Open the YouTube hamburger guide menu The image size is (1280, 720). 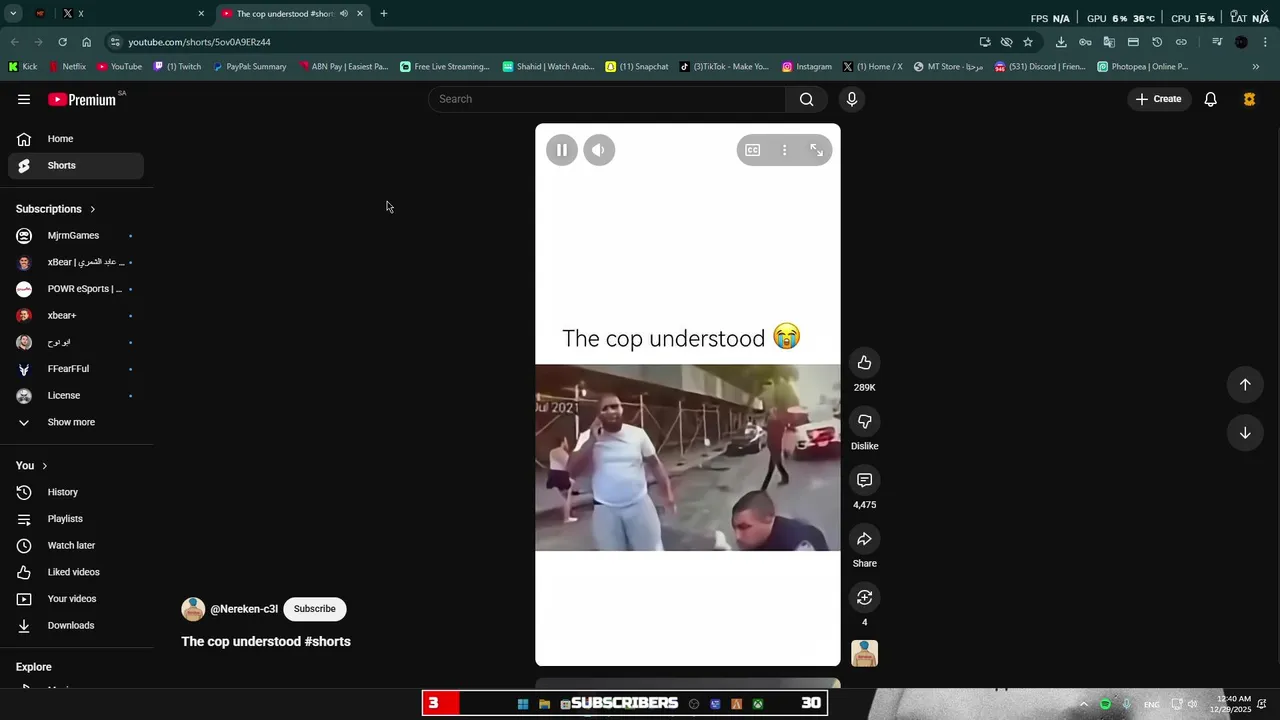[24, 99]
